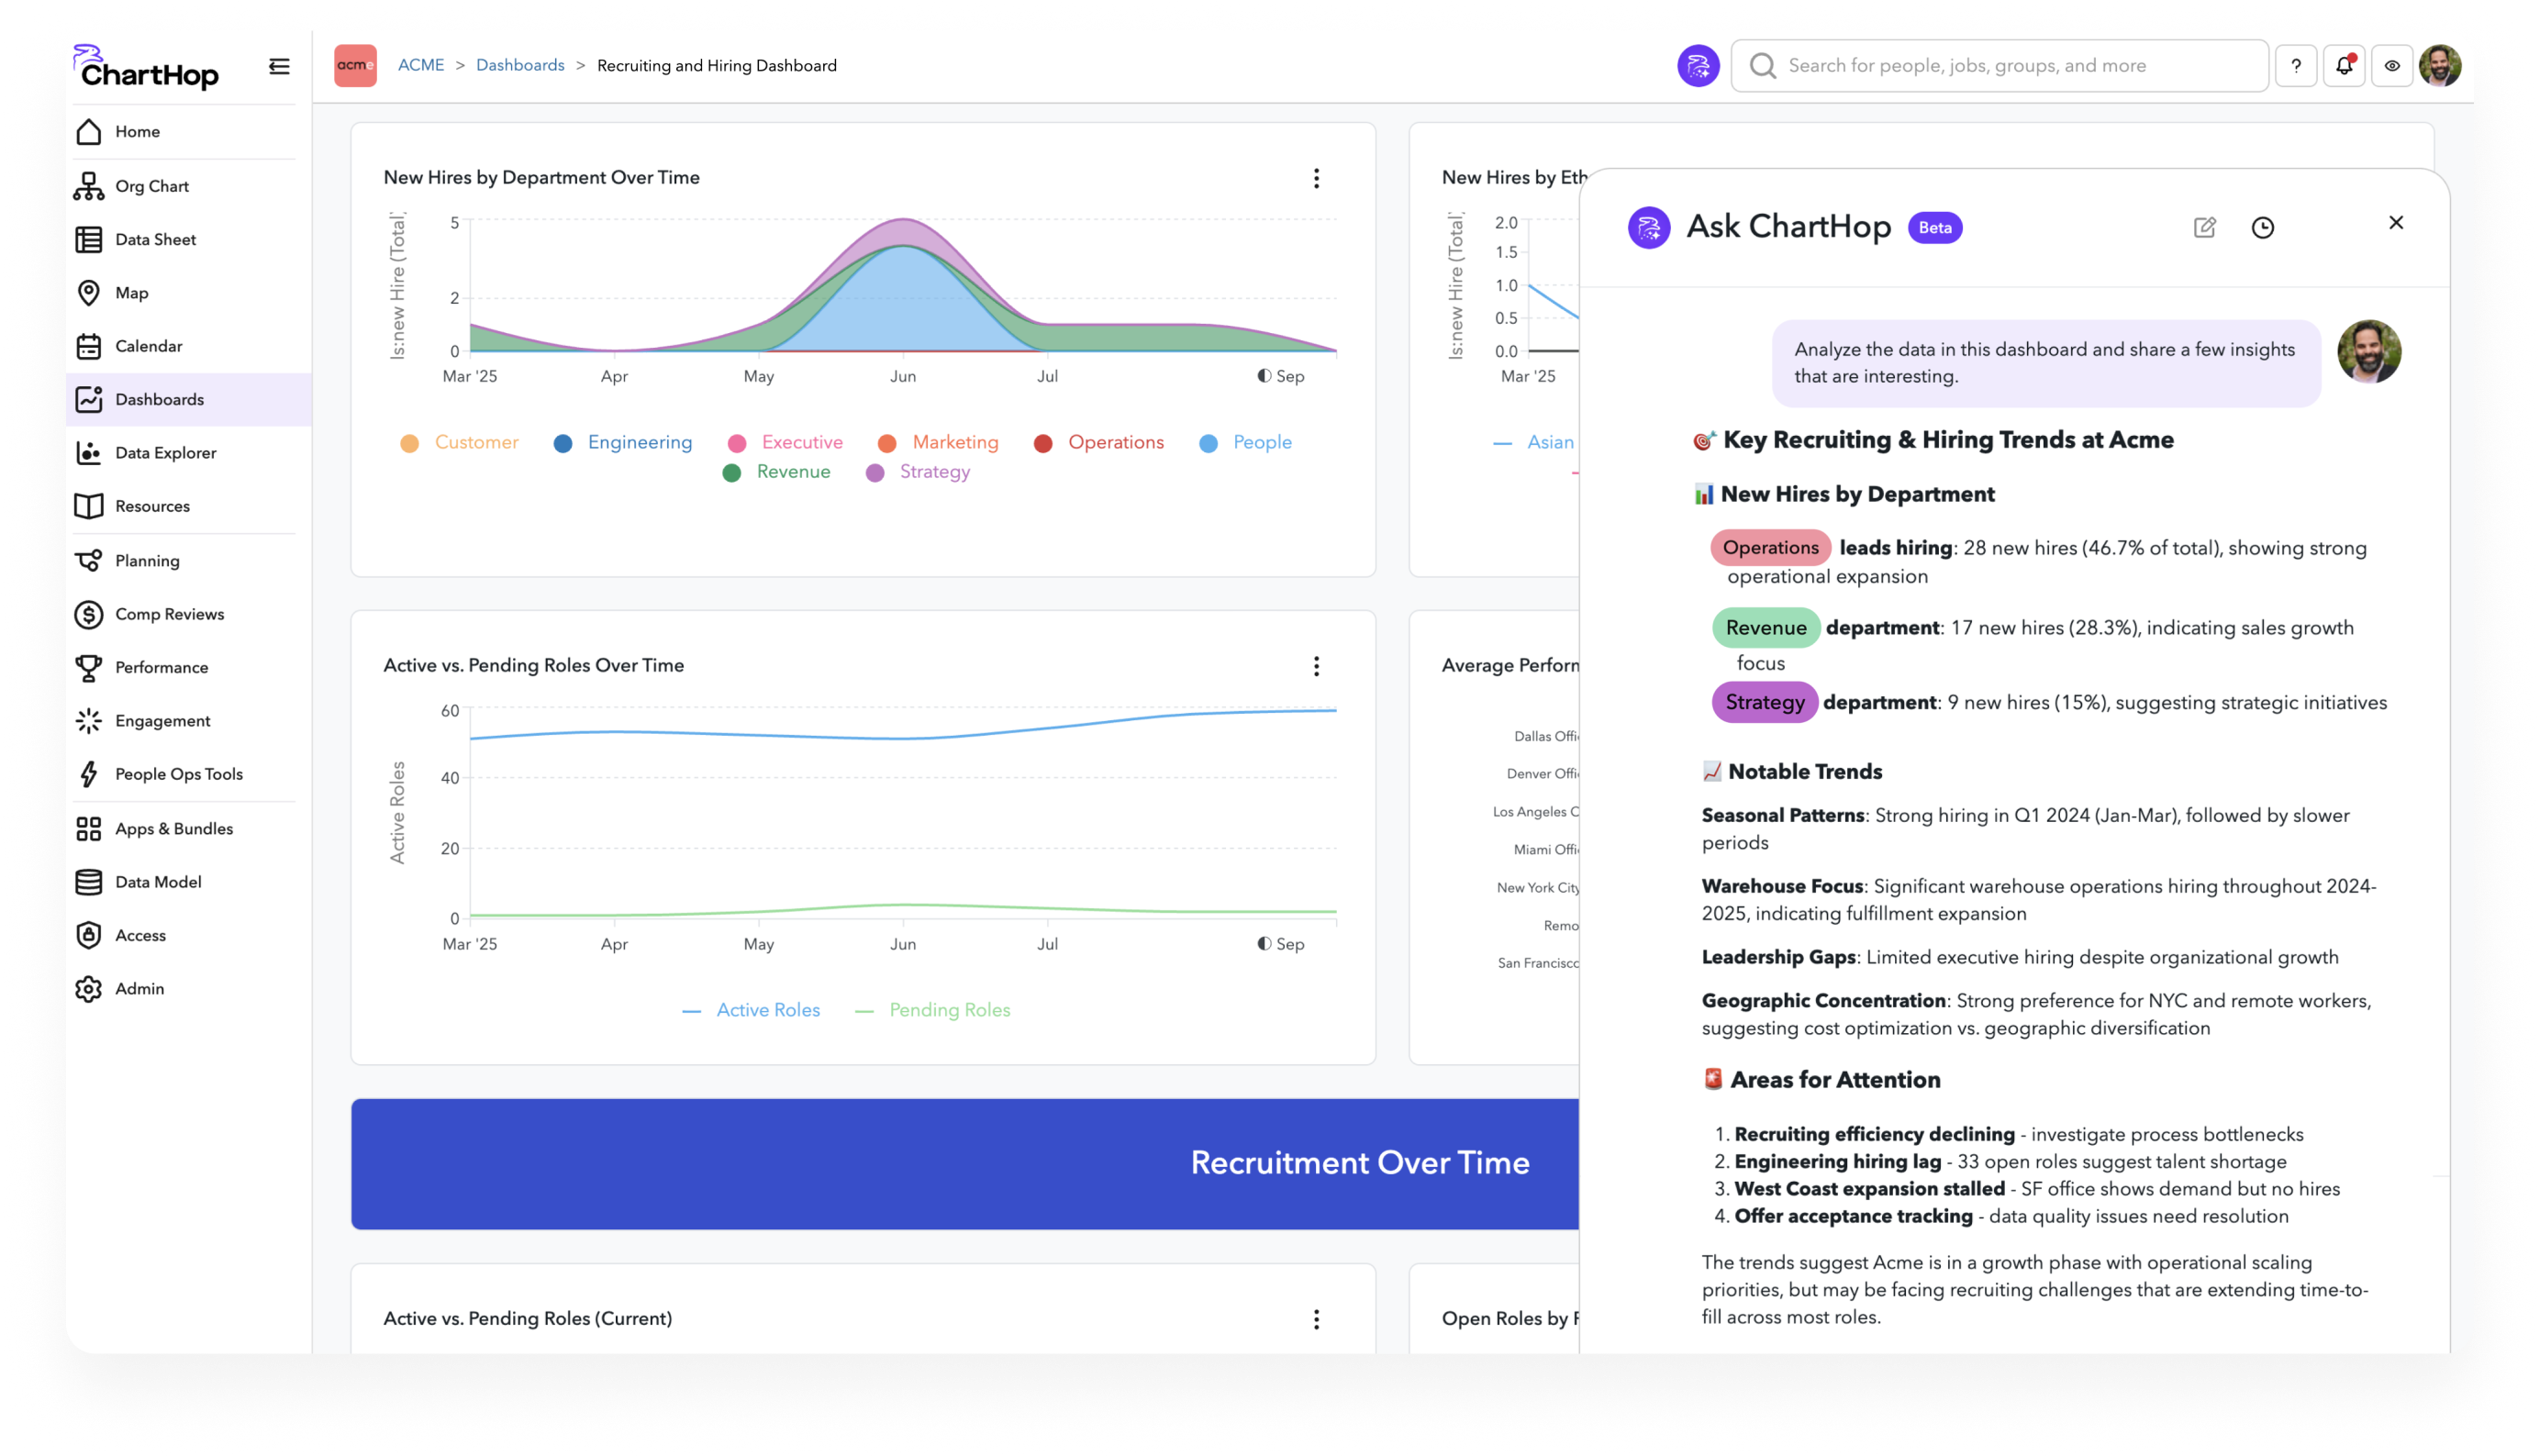Toggle People series in legend
Screen dimensions: 2540x1456
tap(1245, 443)
